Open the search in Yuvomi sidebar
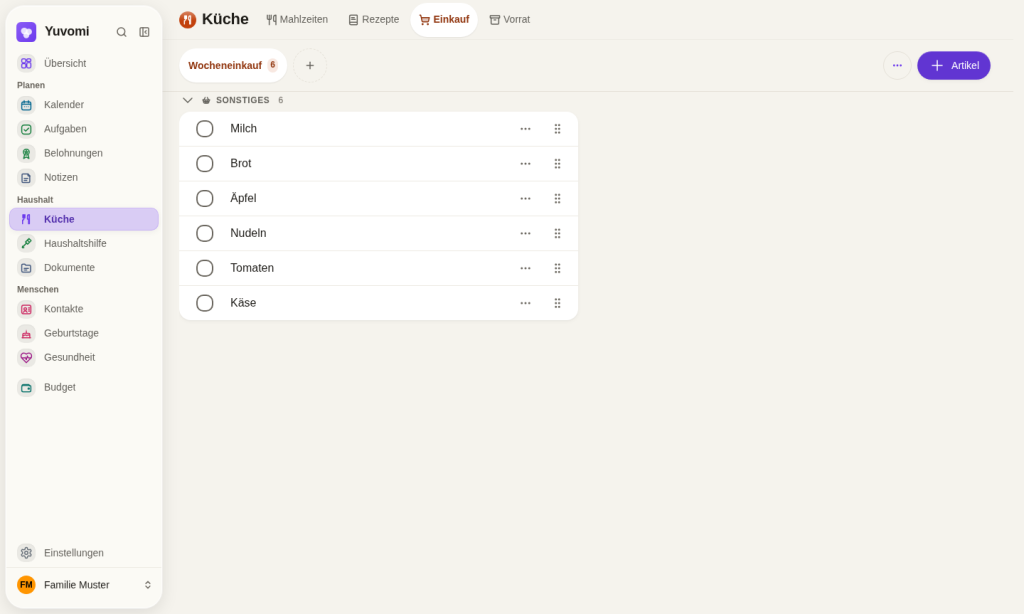 (x=121, y=32)
